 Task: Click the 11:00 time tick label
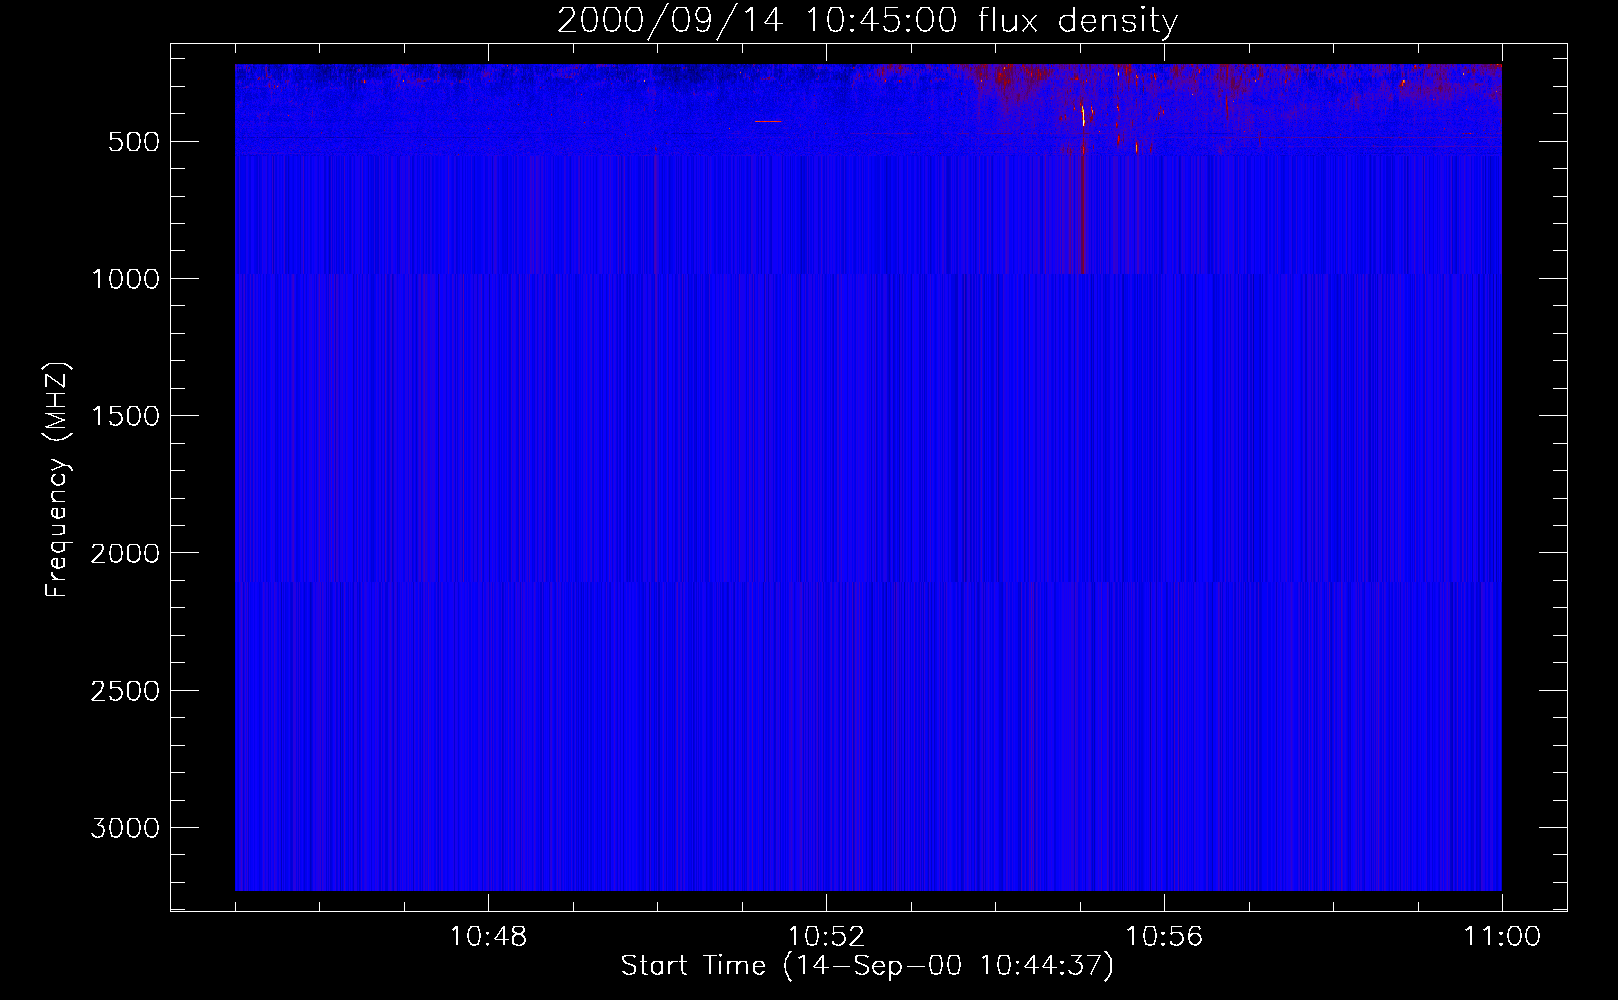click(1502, 937)
